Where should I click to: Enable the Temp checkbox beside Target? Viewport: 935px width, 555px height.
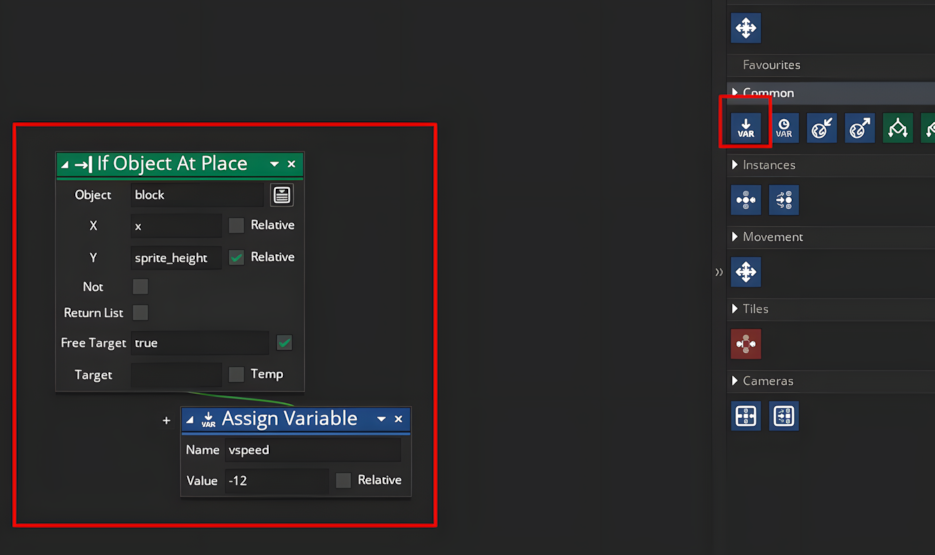coord(237,374)
